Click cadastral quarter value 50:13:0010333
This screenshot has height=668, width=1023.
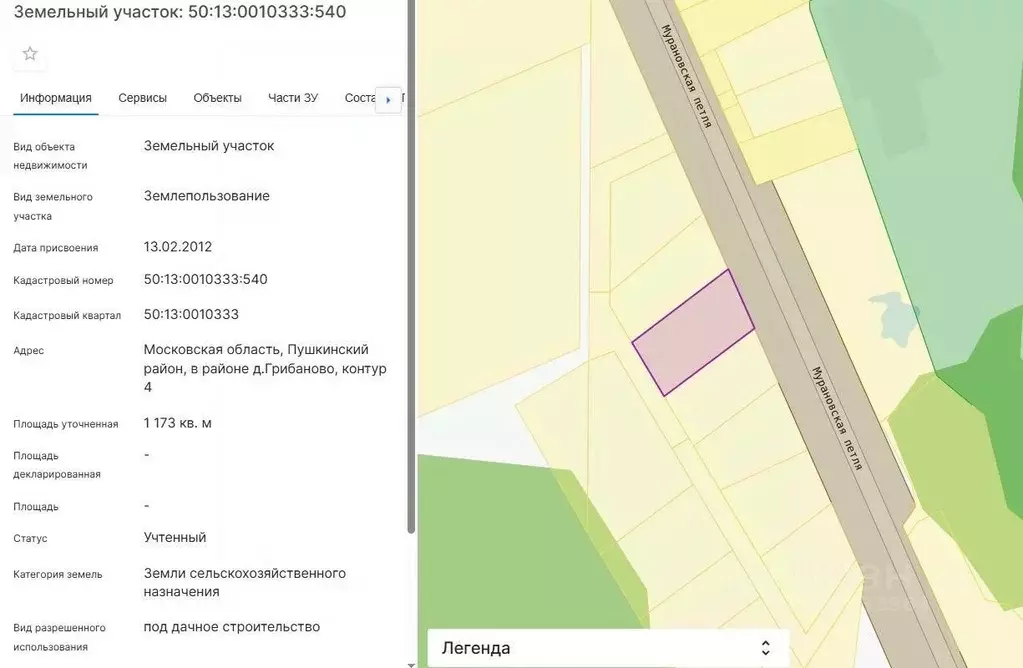click(191, 314)
